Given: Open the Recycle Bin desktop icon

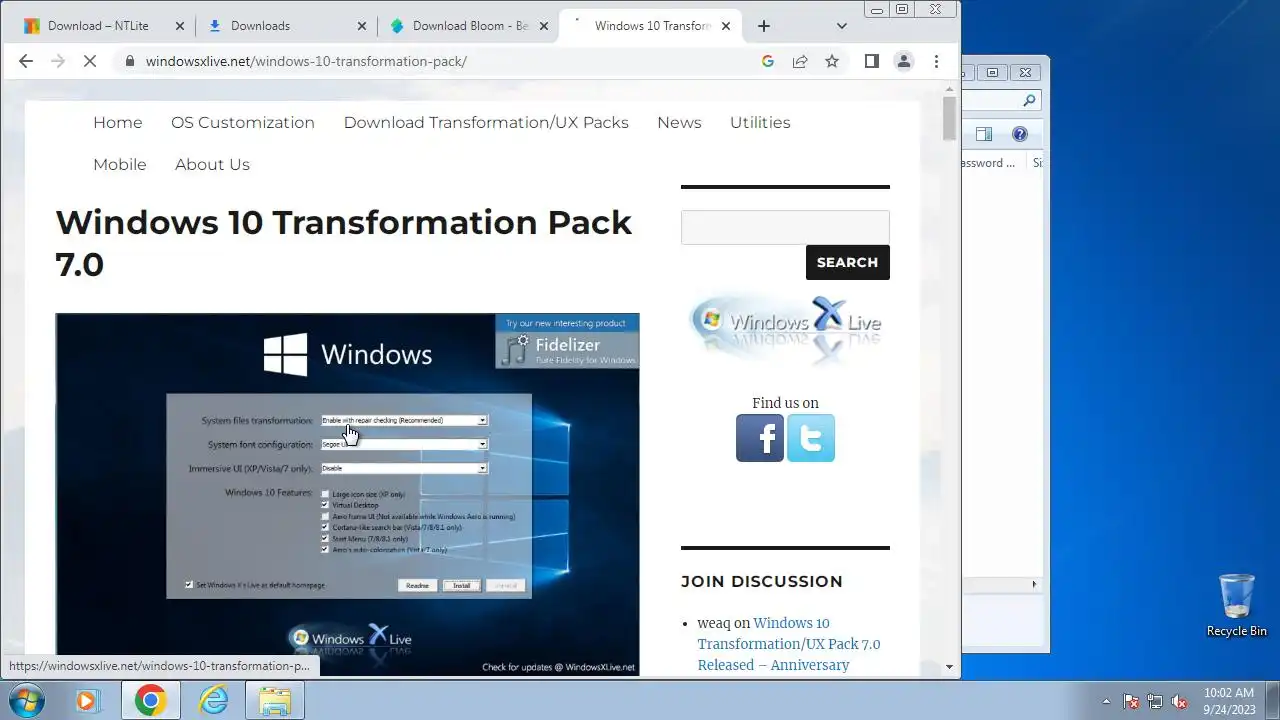Looking at the screenshot, I should point(1237,606).
